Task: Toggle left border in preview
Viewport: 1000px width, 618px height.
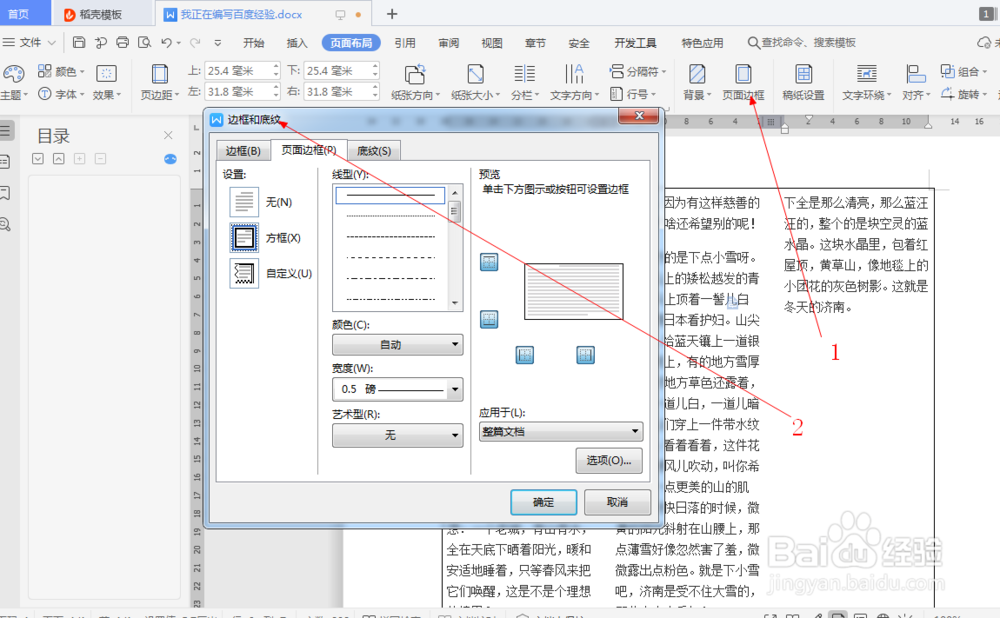Action: tap(525, 355)
